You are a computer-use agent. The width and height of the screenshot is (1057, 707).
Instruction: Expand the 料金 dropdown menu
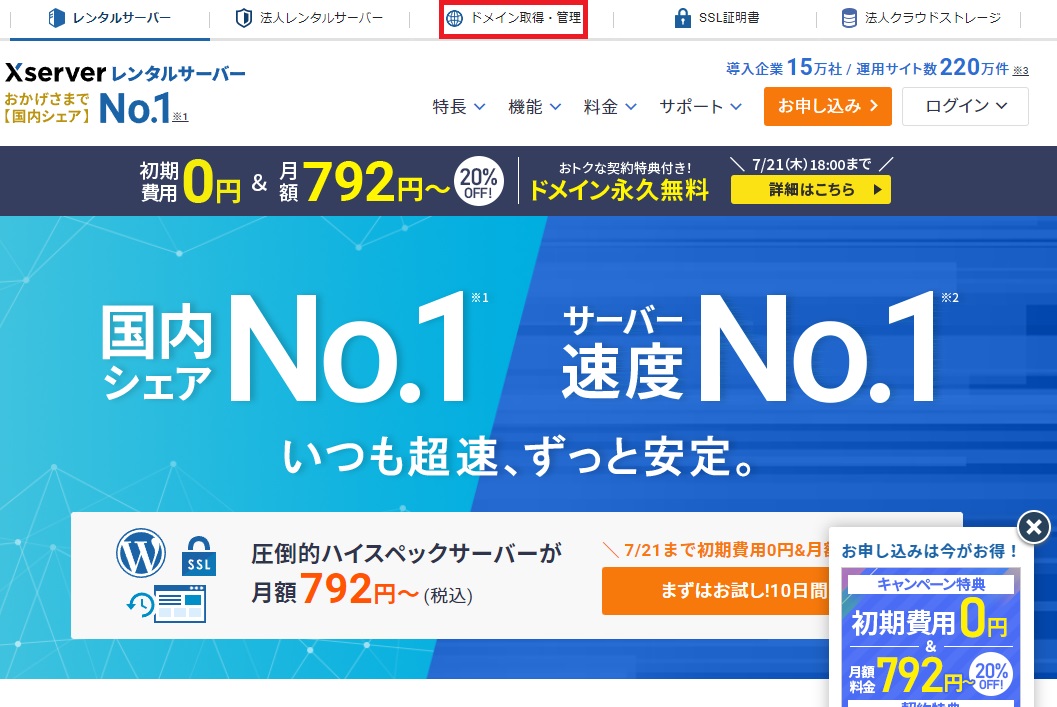click(609, 106)
